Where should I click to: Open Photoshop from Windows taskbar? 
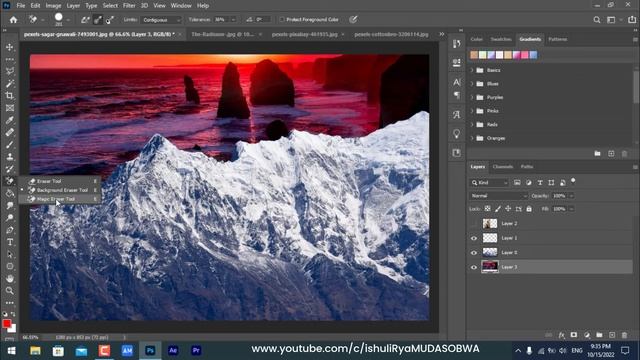[x=150, y=350]
